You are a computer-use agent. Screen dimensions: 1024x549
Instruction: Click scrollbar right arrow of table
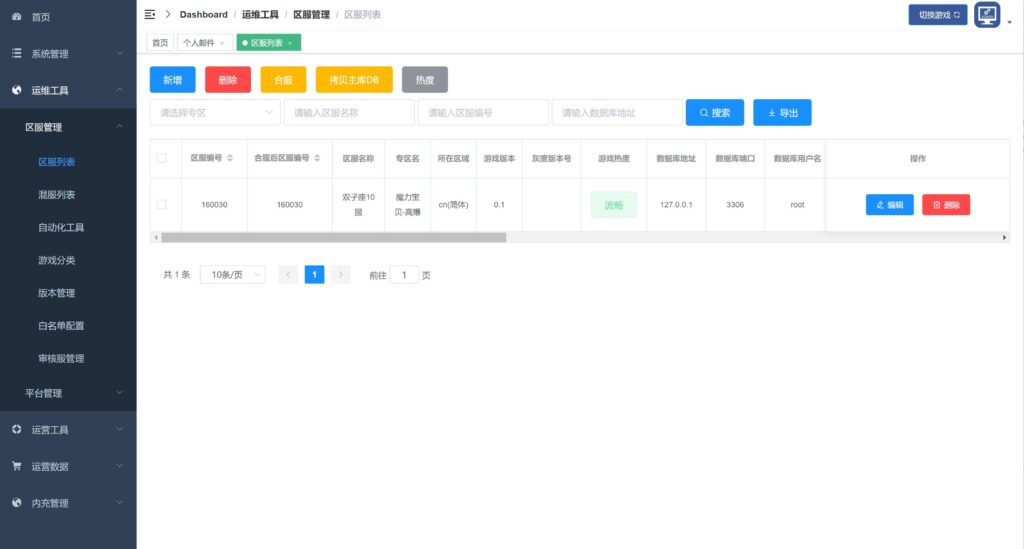tap(1004, 238)
